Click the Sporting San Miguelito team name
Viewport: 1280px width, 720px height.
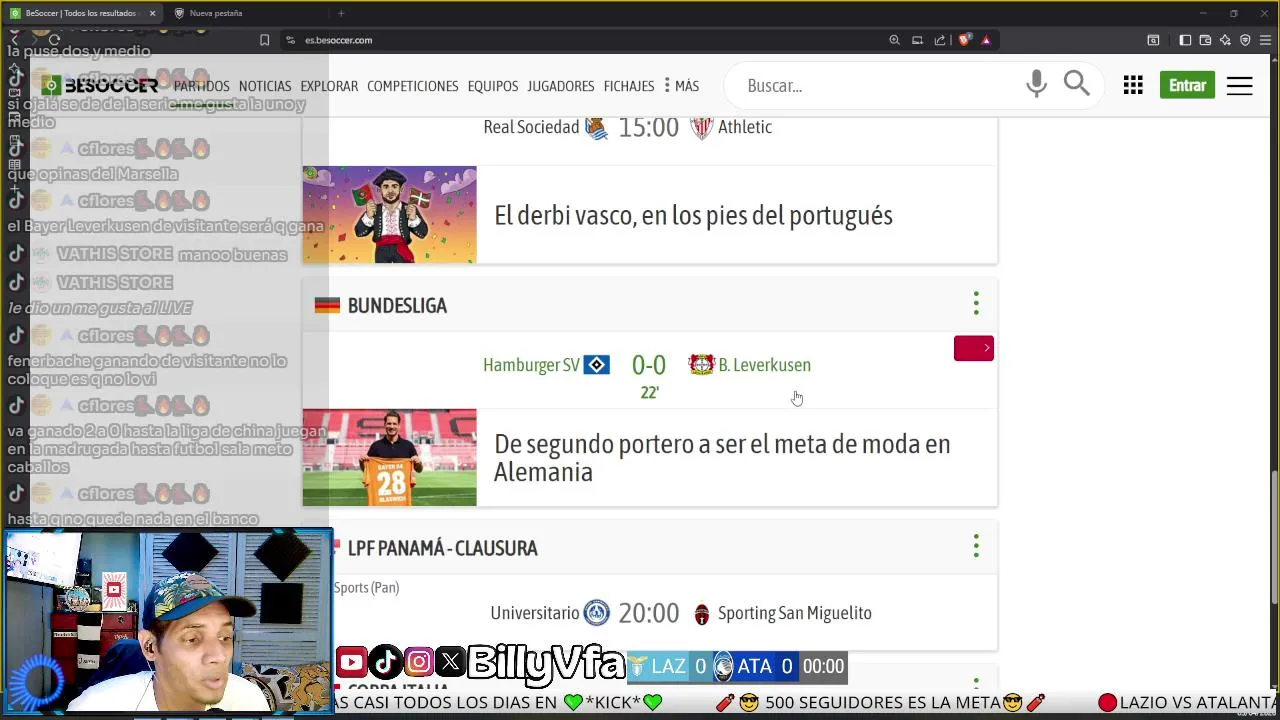pyautogui.click(x=794, y=613)
